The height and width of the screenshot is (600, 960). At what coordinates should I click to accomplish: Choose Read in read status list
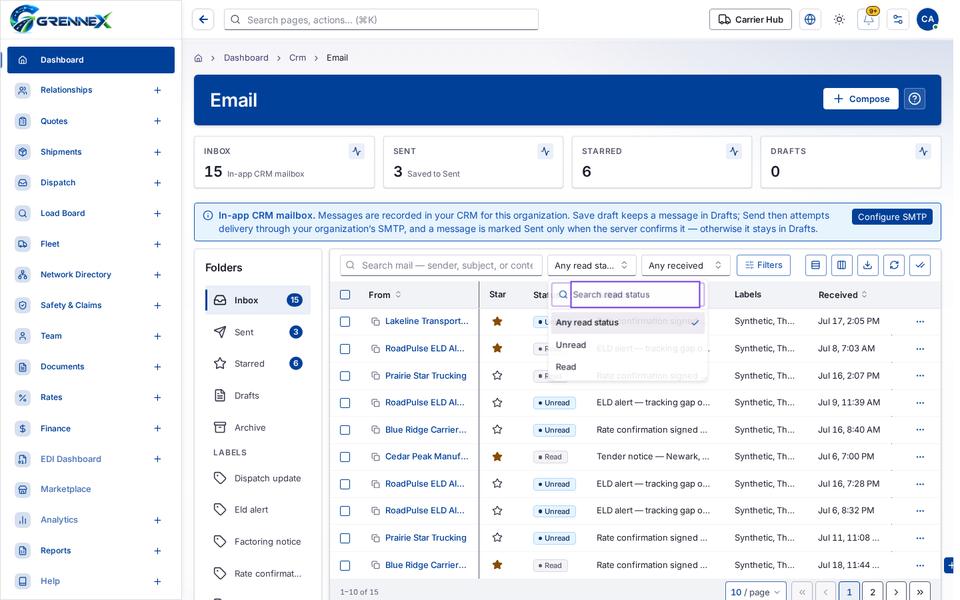coord(628,367)
